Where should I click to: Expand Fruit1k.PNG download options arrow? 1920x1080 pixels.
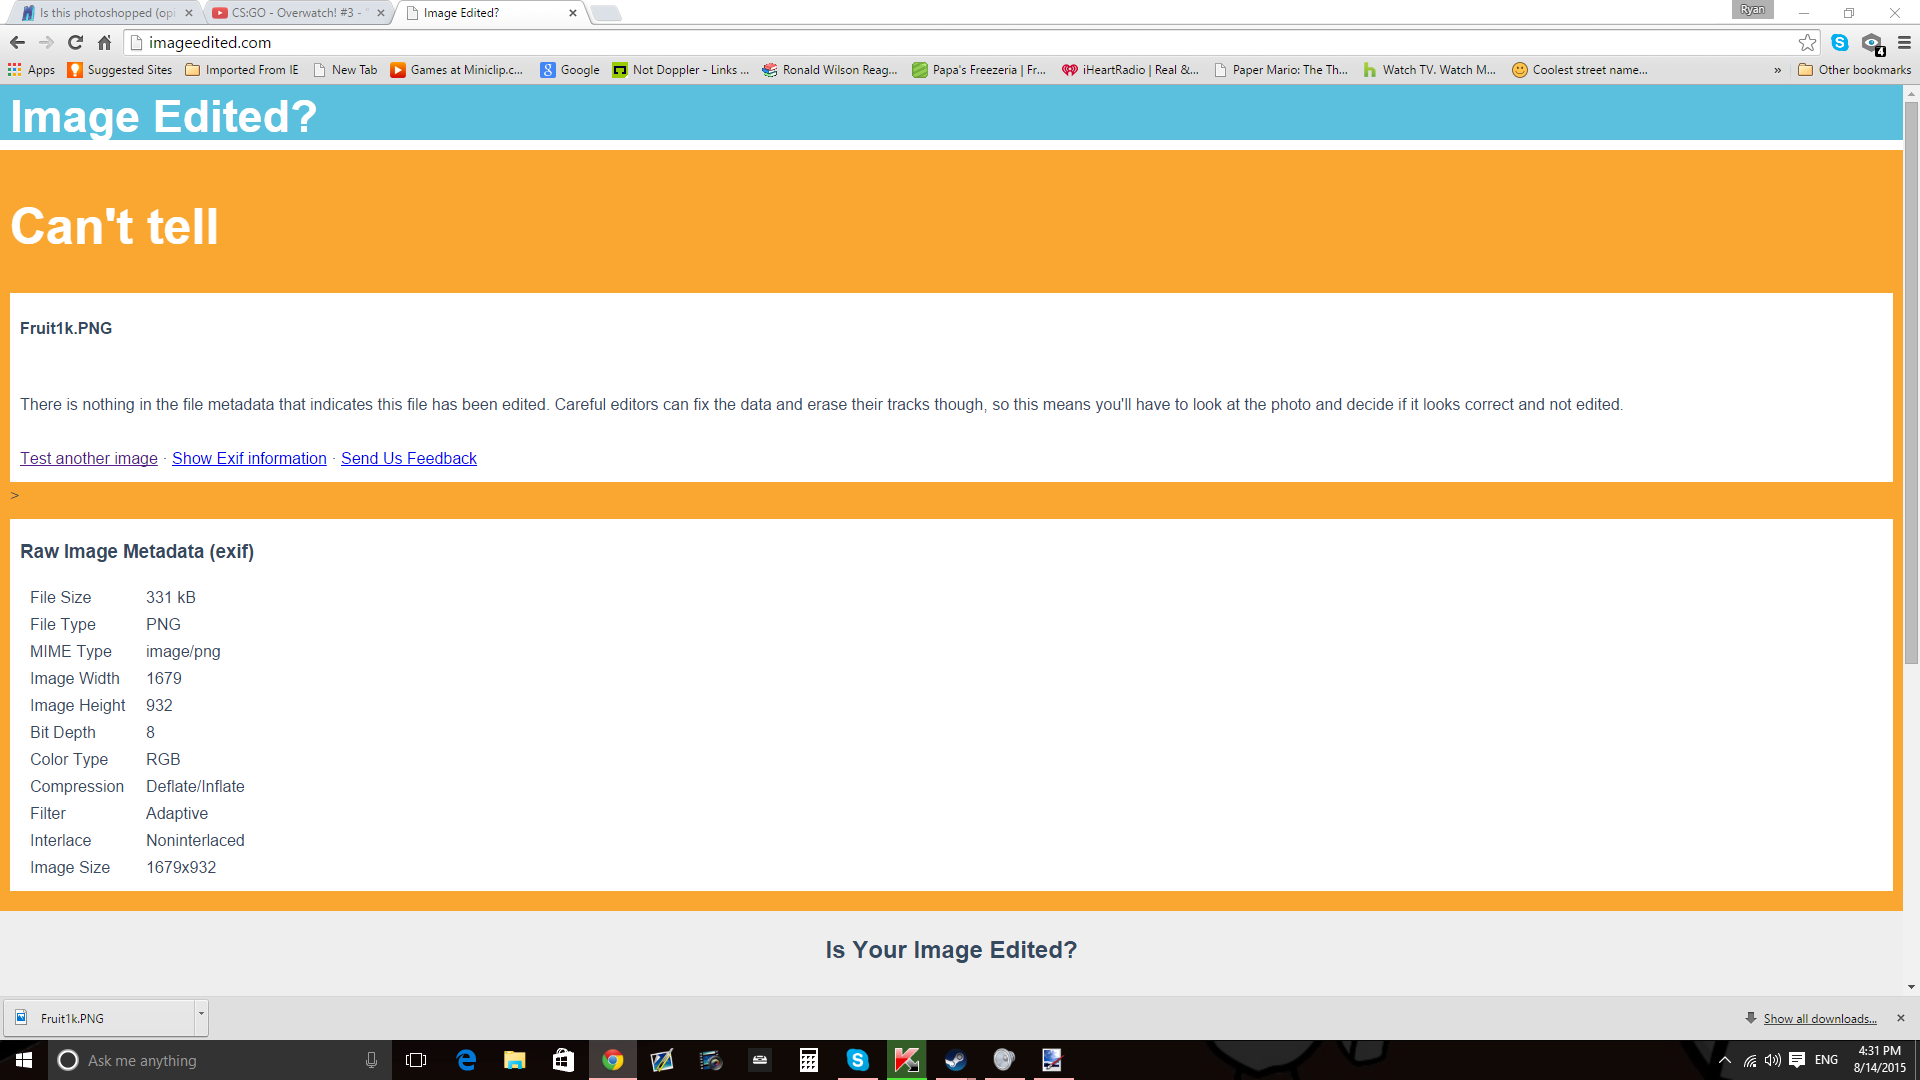[x=201, y=1015]
